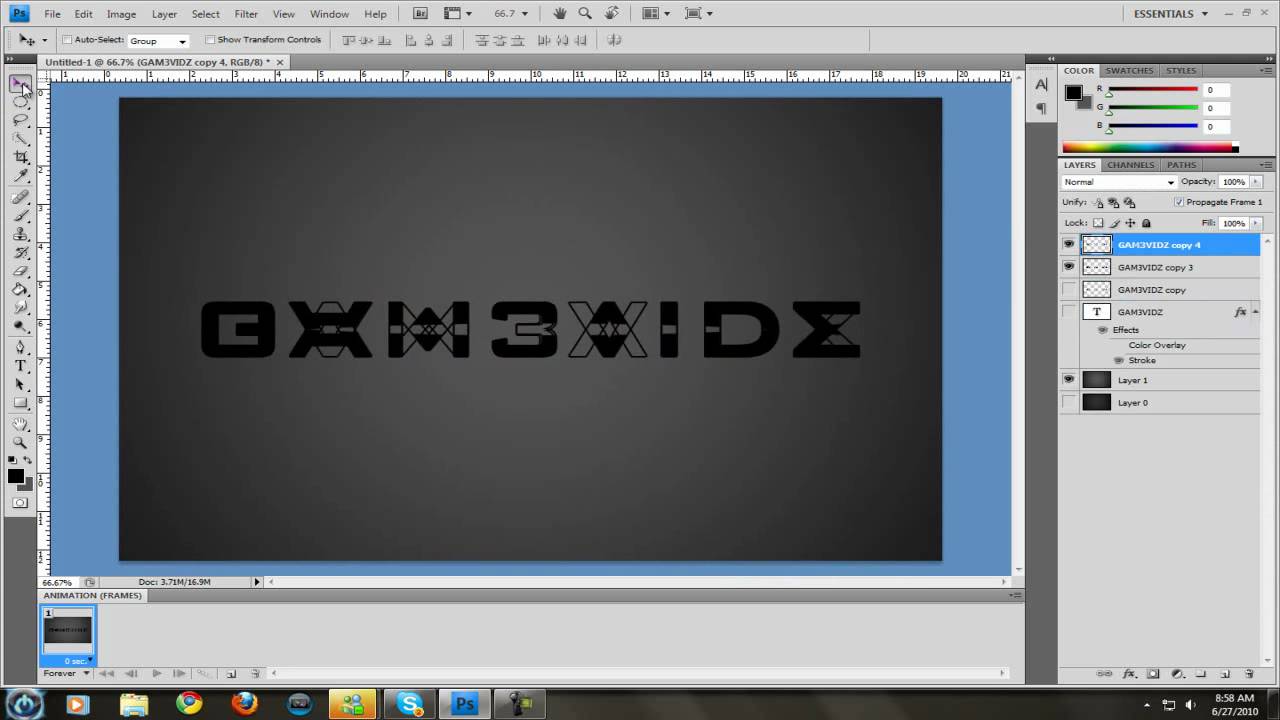Image resolution: width=1280 pixels, height=720 pixels.
Task: Open the Auto-Select Group dropdown
Action: point(157,41)
